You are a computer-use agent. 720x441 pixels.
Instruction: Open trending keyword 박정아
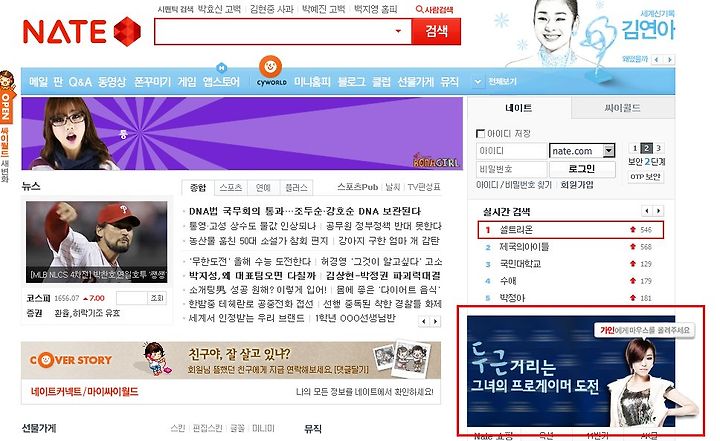tap(512, 298)
